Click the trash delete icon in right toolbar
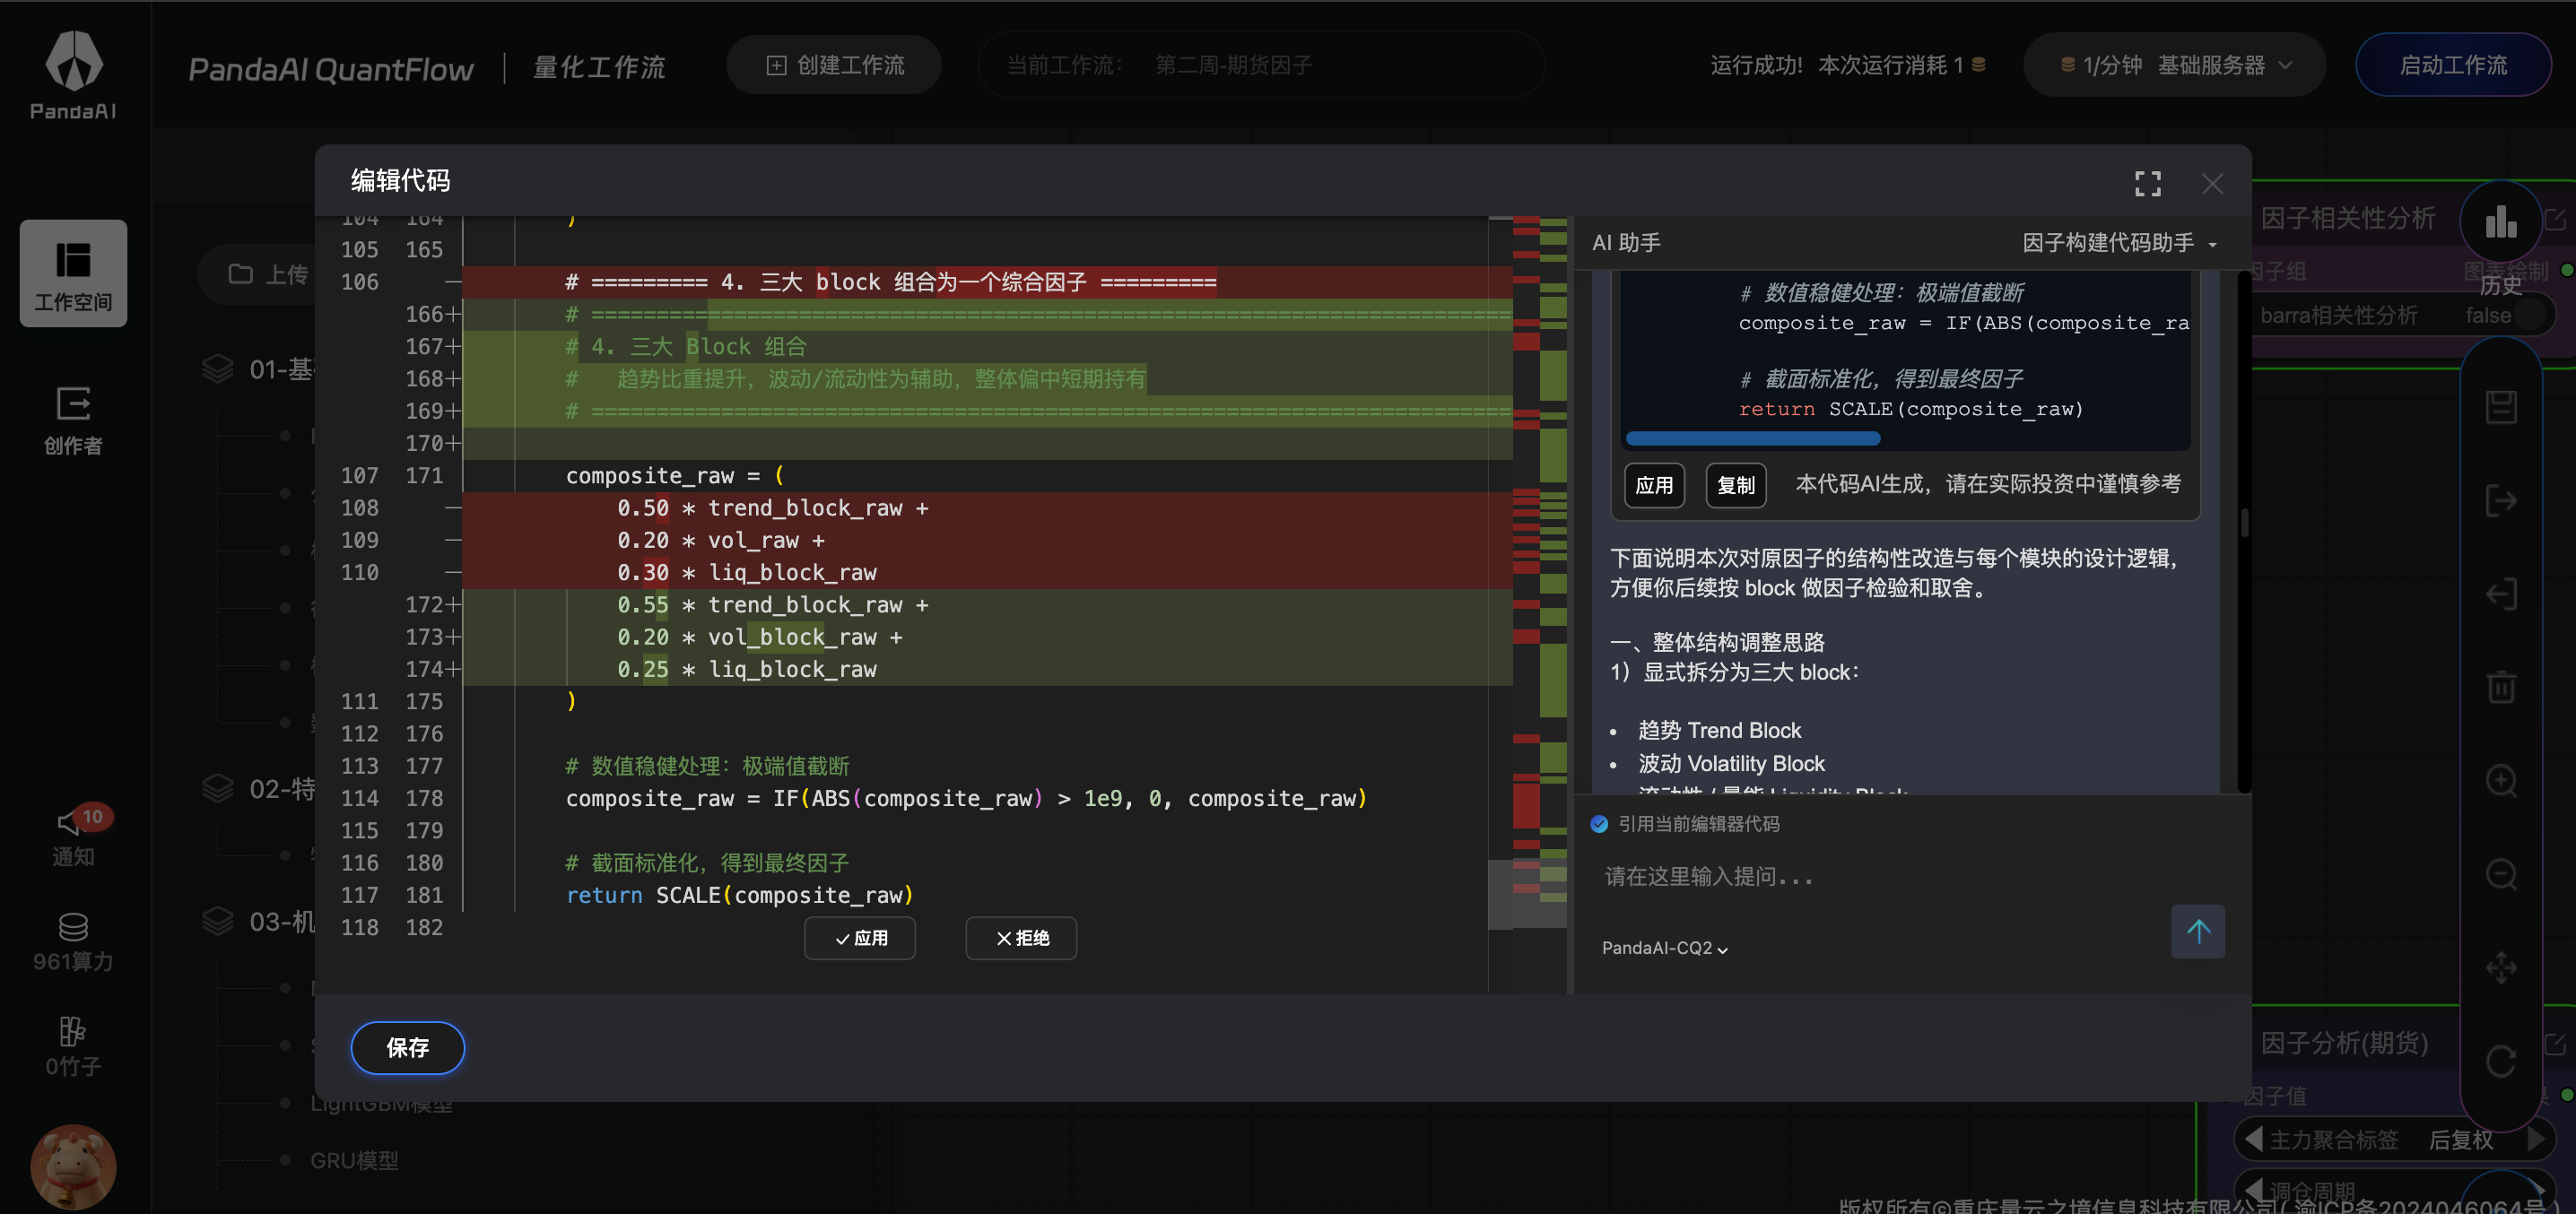2576x1214 pixels. 2500,687
